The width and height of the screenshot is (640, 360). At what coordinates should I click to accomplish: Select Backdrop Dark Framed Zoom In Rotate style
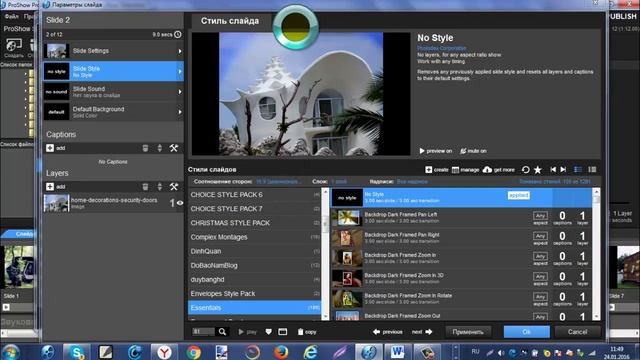pos(461,299)
